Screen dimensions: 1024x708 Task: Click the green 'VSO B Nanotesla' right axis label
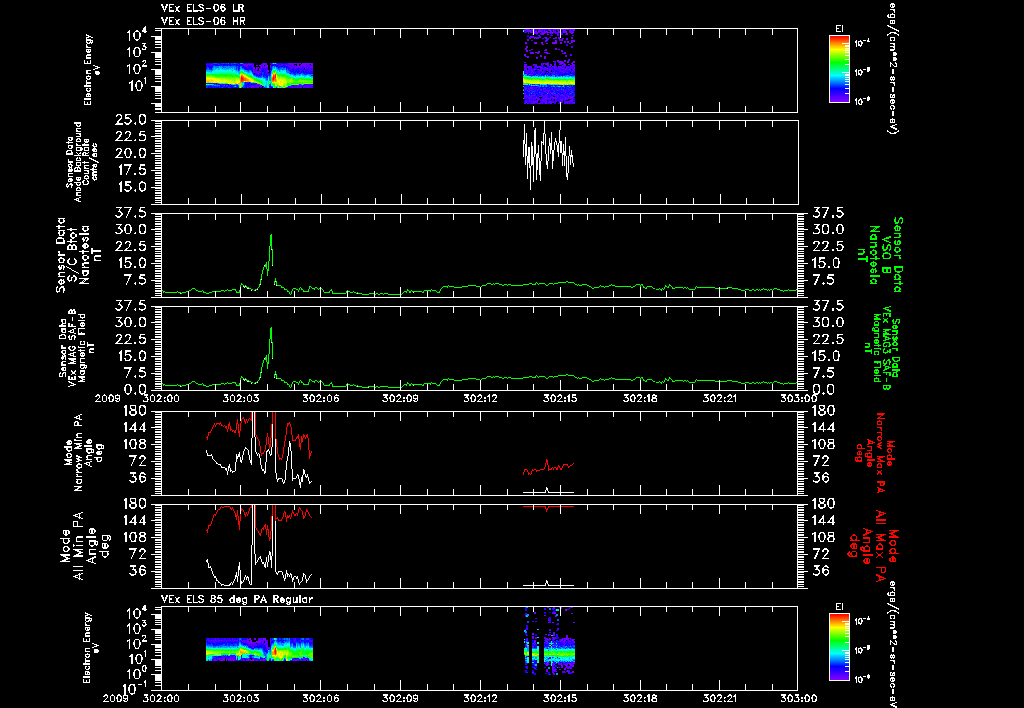pos(880,255)
